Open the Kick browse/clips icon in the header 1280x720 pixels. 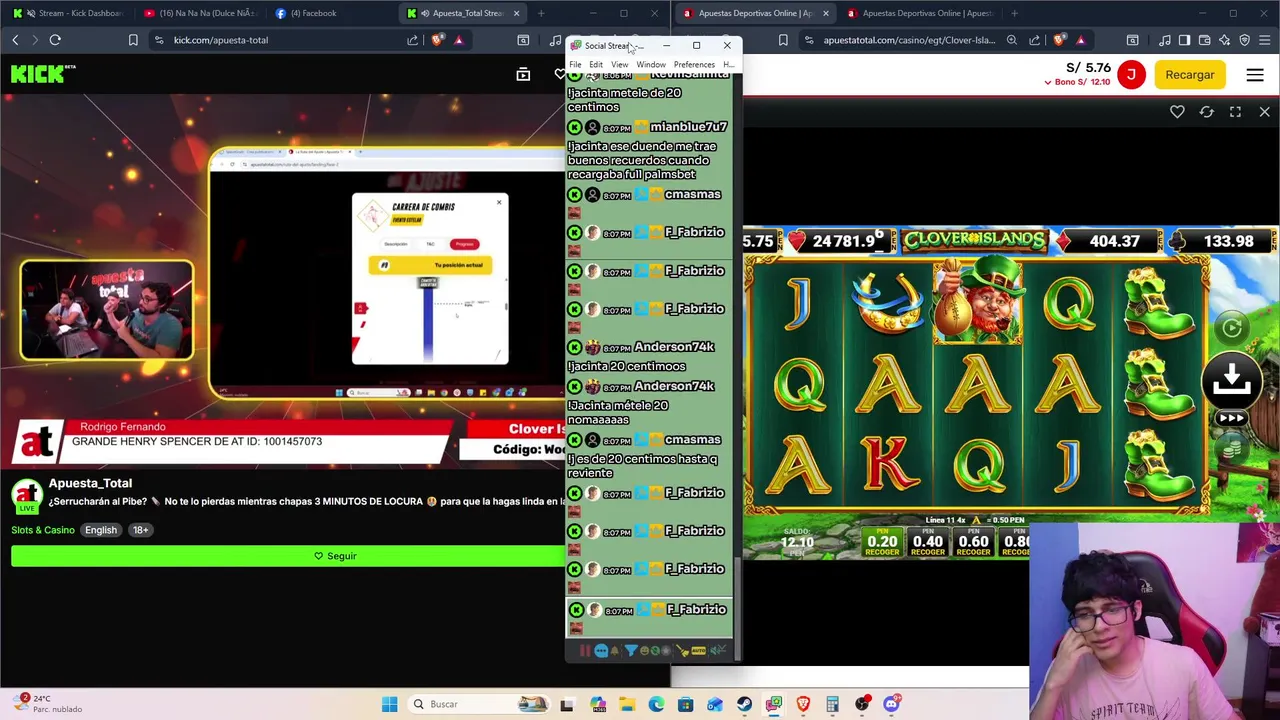coord(523,74)
